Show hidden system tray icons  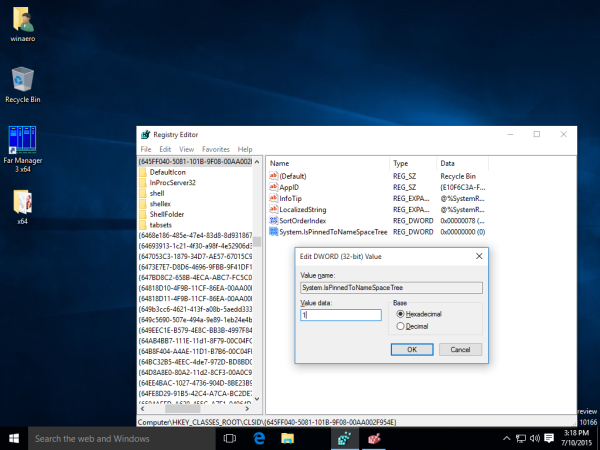coord(506,439)
